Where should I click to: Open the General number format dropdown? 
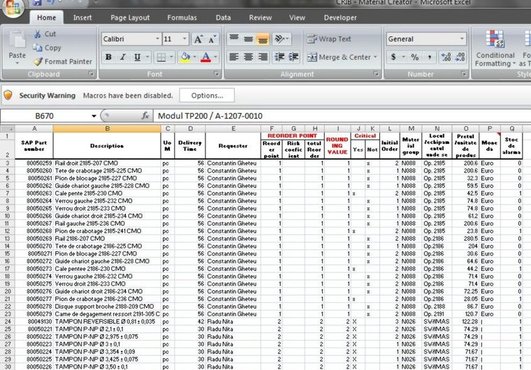pyautogui.click(x=462, y=39)
